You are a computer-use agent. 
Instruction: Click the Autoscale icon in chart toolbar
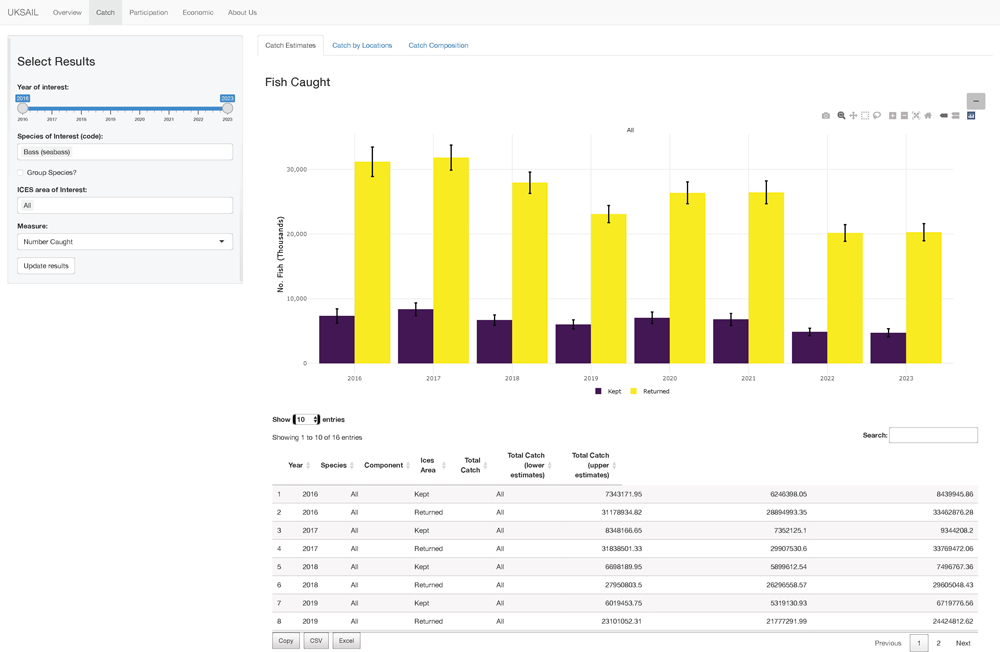coord(916,116)
